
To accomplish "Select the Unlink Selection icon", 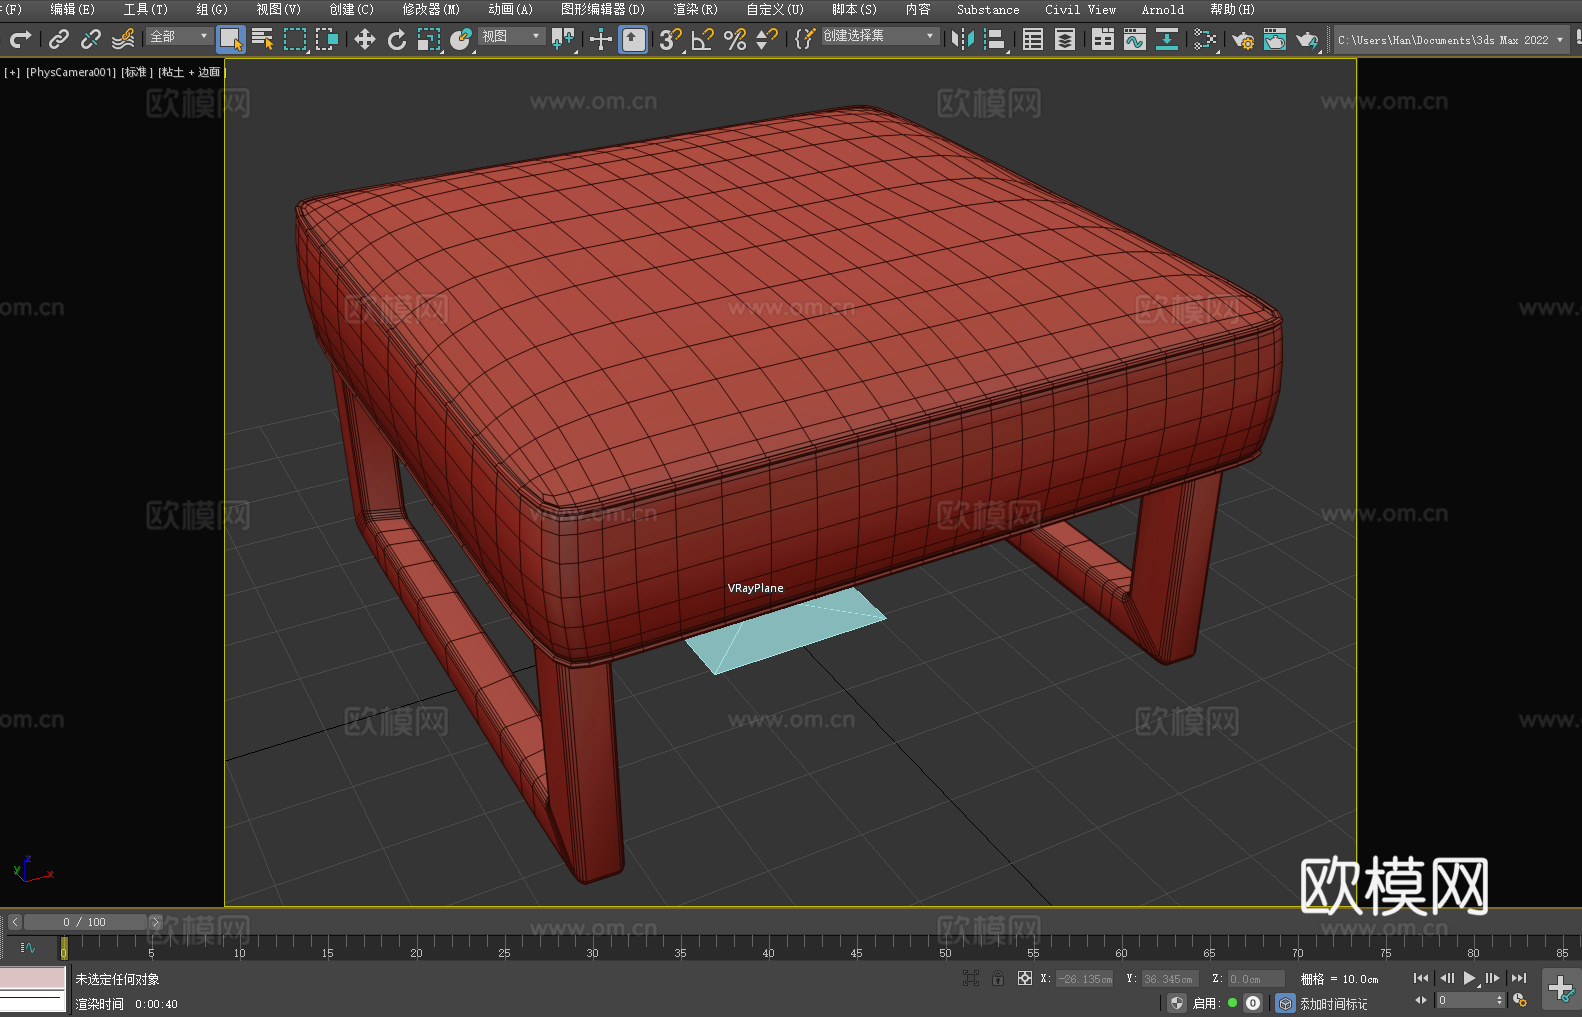I will pos(91,39).
